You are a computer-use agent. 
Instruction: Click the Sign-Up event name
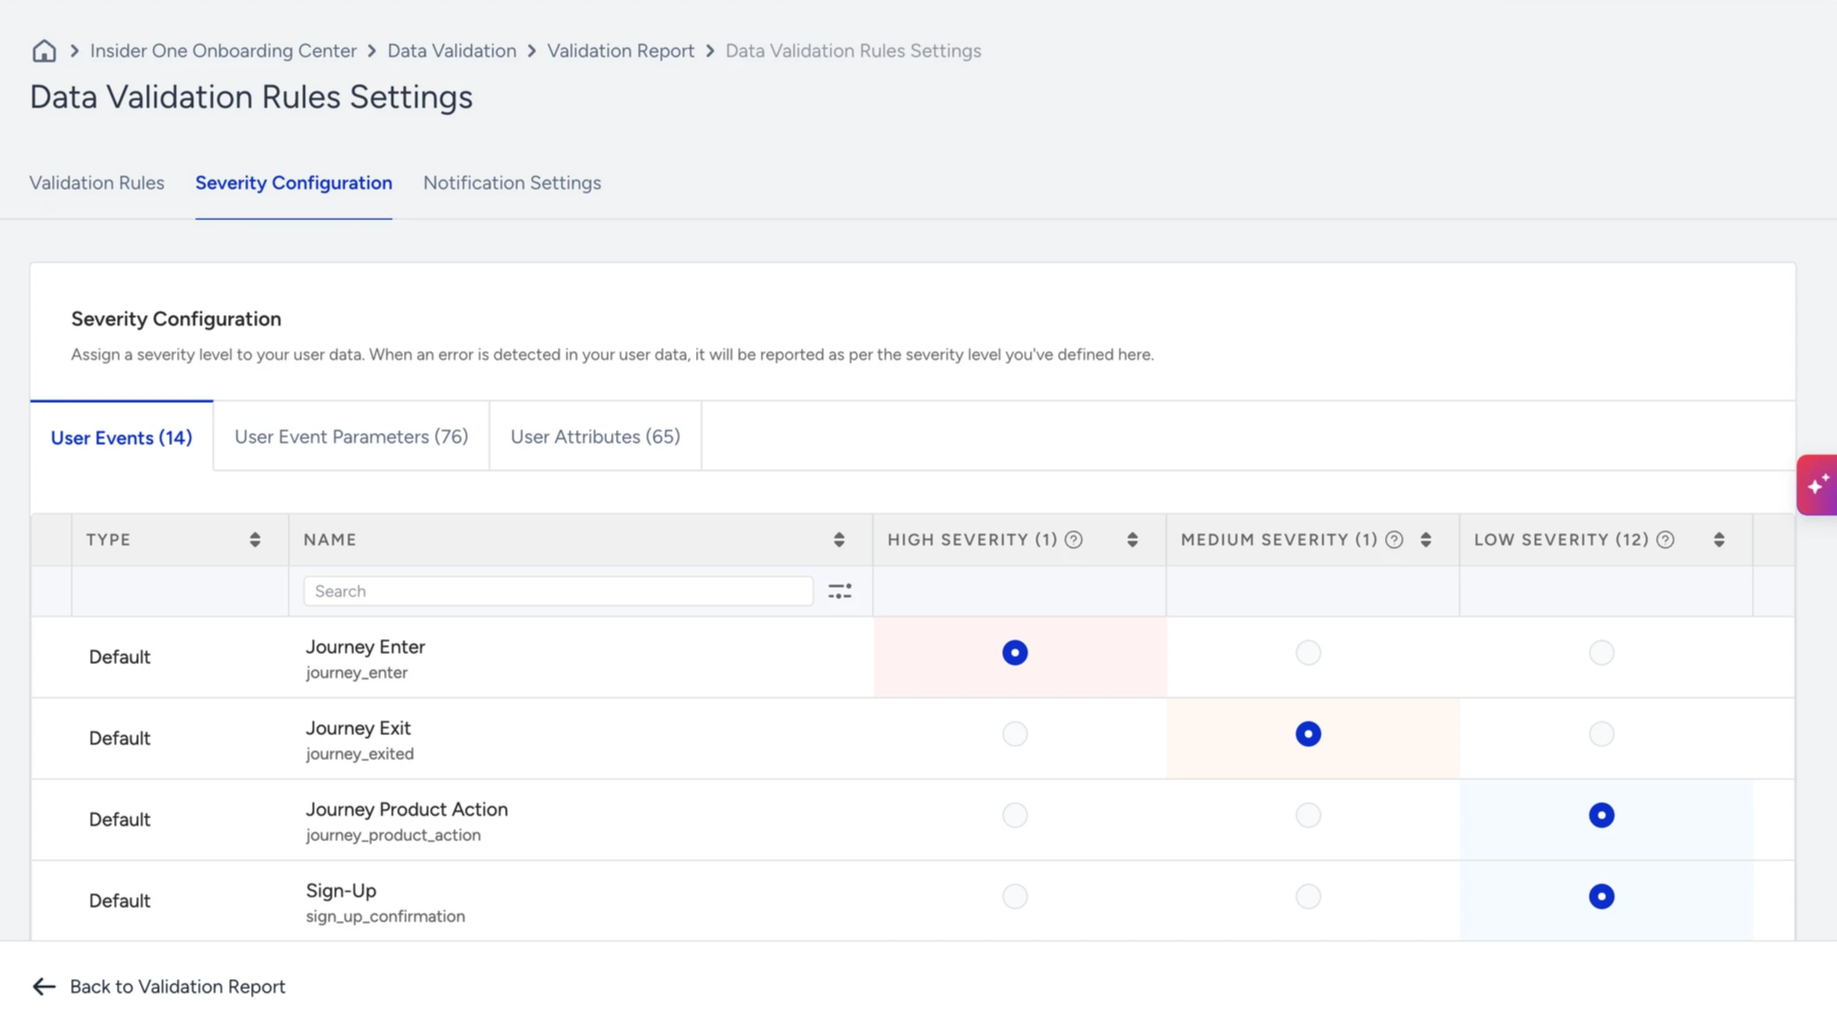[x=341, y=890]
